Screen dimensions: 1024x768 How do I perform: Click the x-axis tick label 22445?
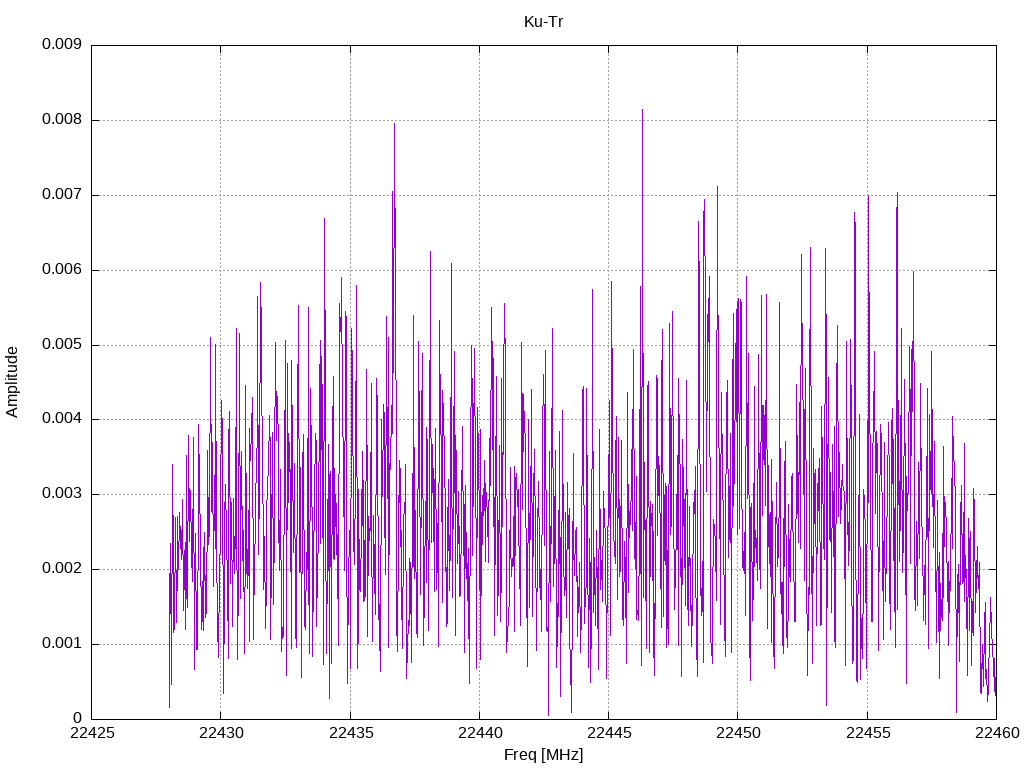(x=609, y=733)
